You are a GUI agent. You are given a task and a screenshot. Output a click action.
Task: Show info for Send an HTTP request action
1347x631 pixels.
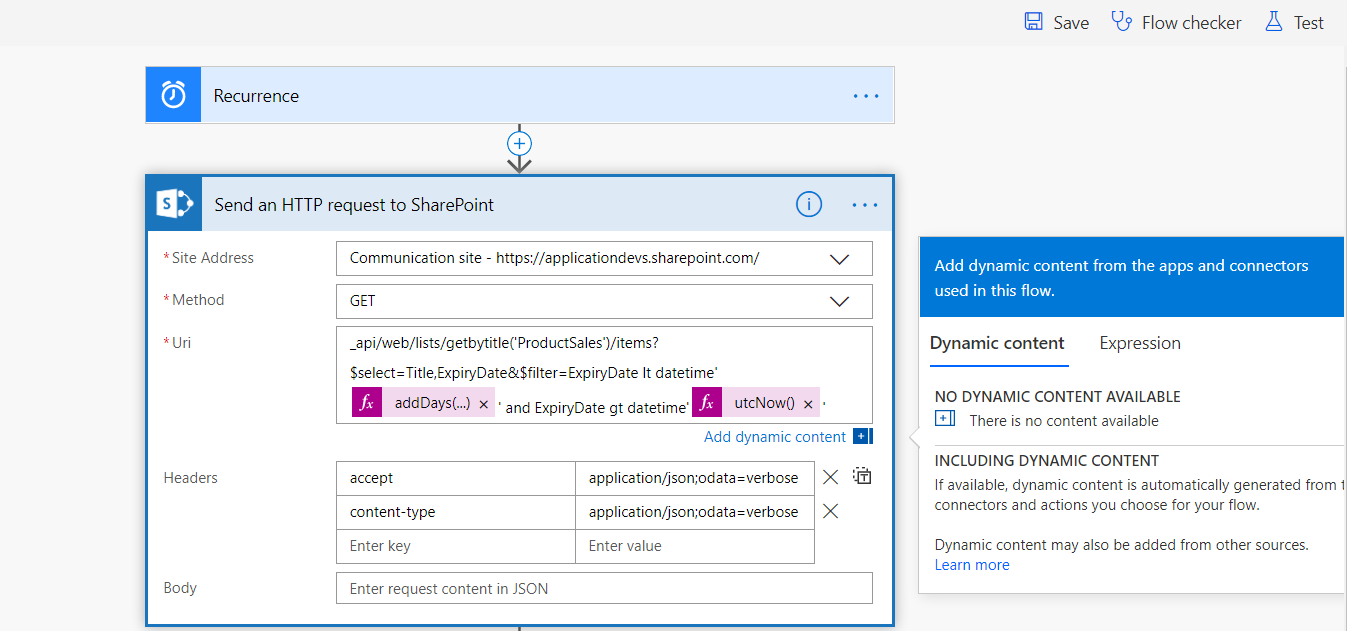click(x=808, y=205)
